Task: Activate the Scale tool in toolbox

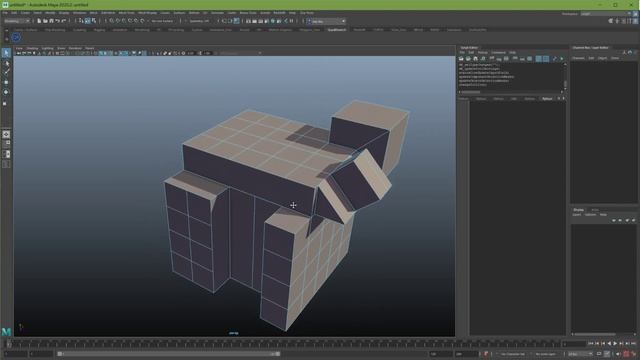Action: click(x=5, y=103)
